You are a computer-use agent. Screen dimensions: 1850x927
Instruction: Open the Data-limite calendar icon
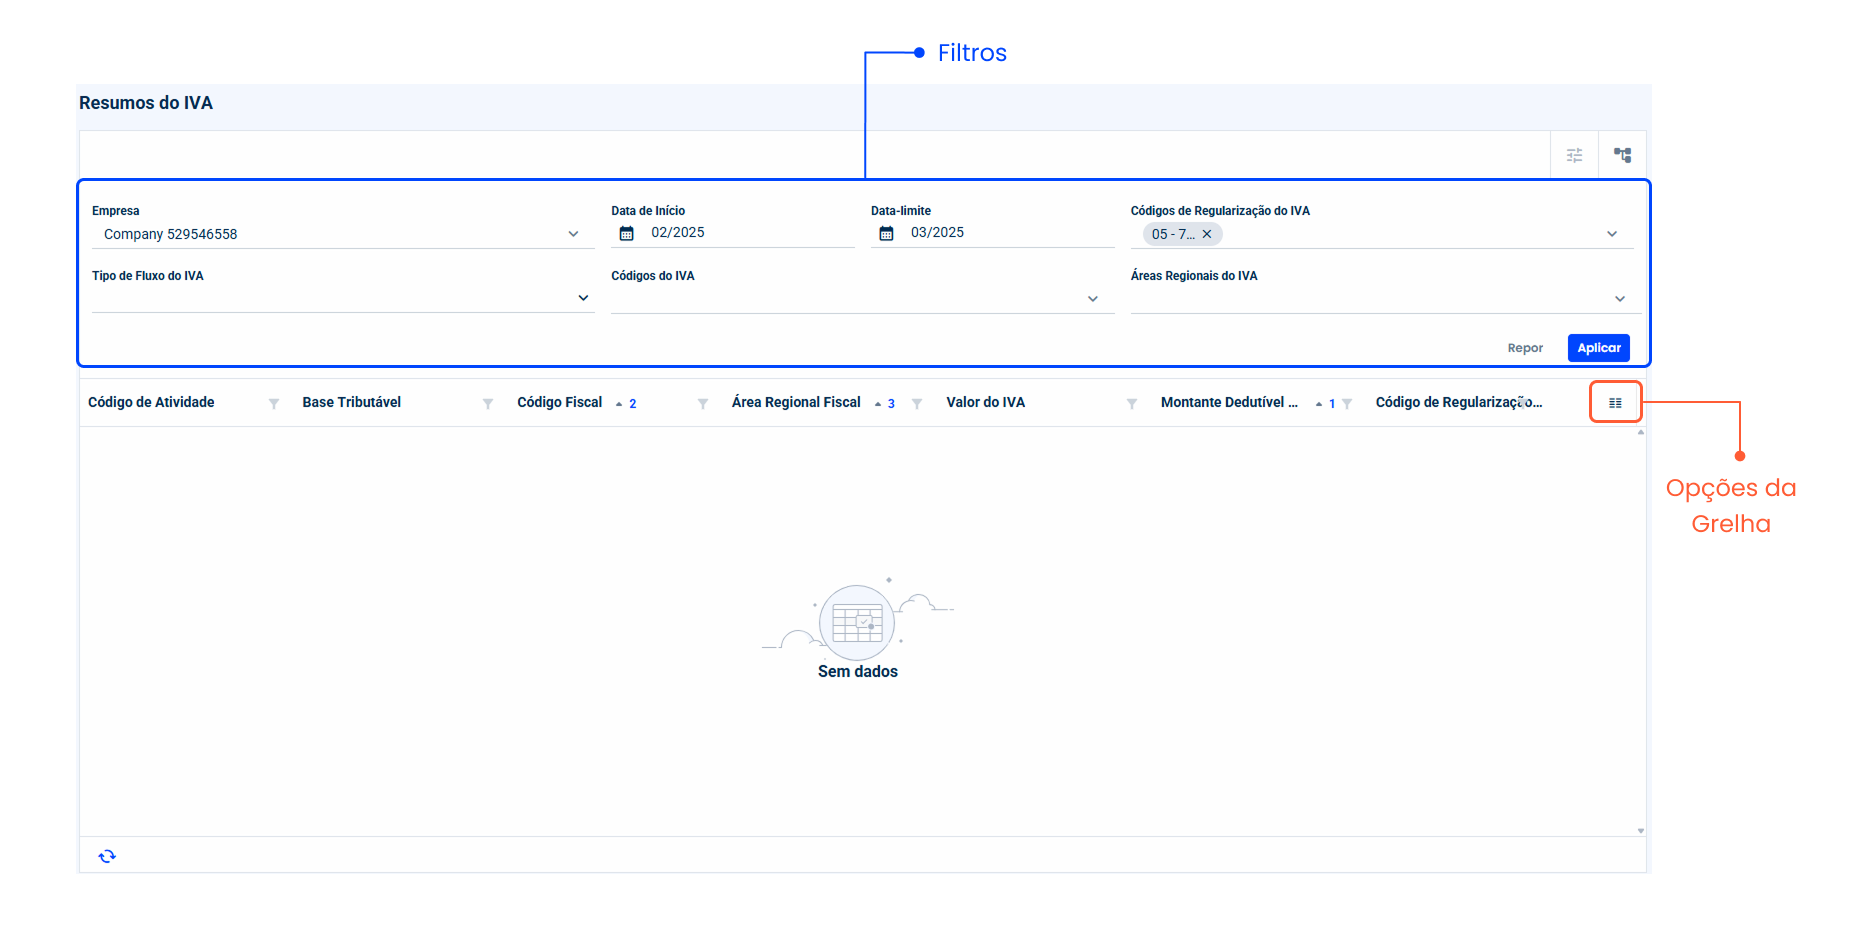coord(886,233)
